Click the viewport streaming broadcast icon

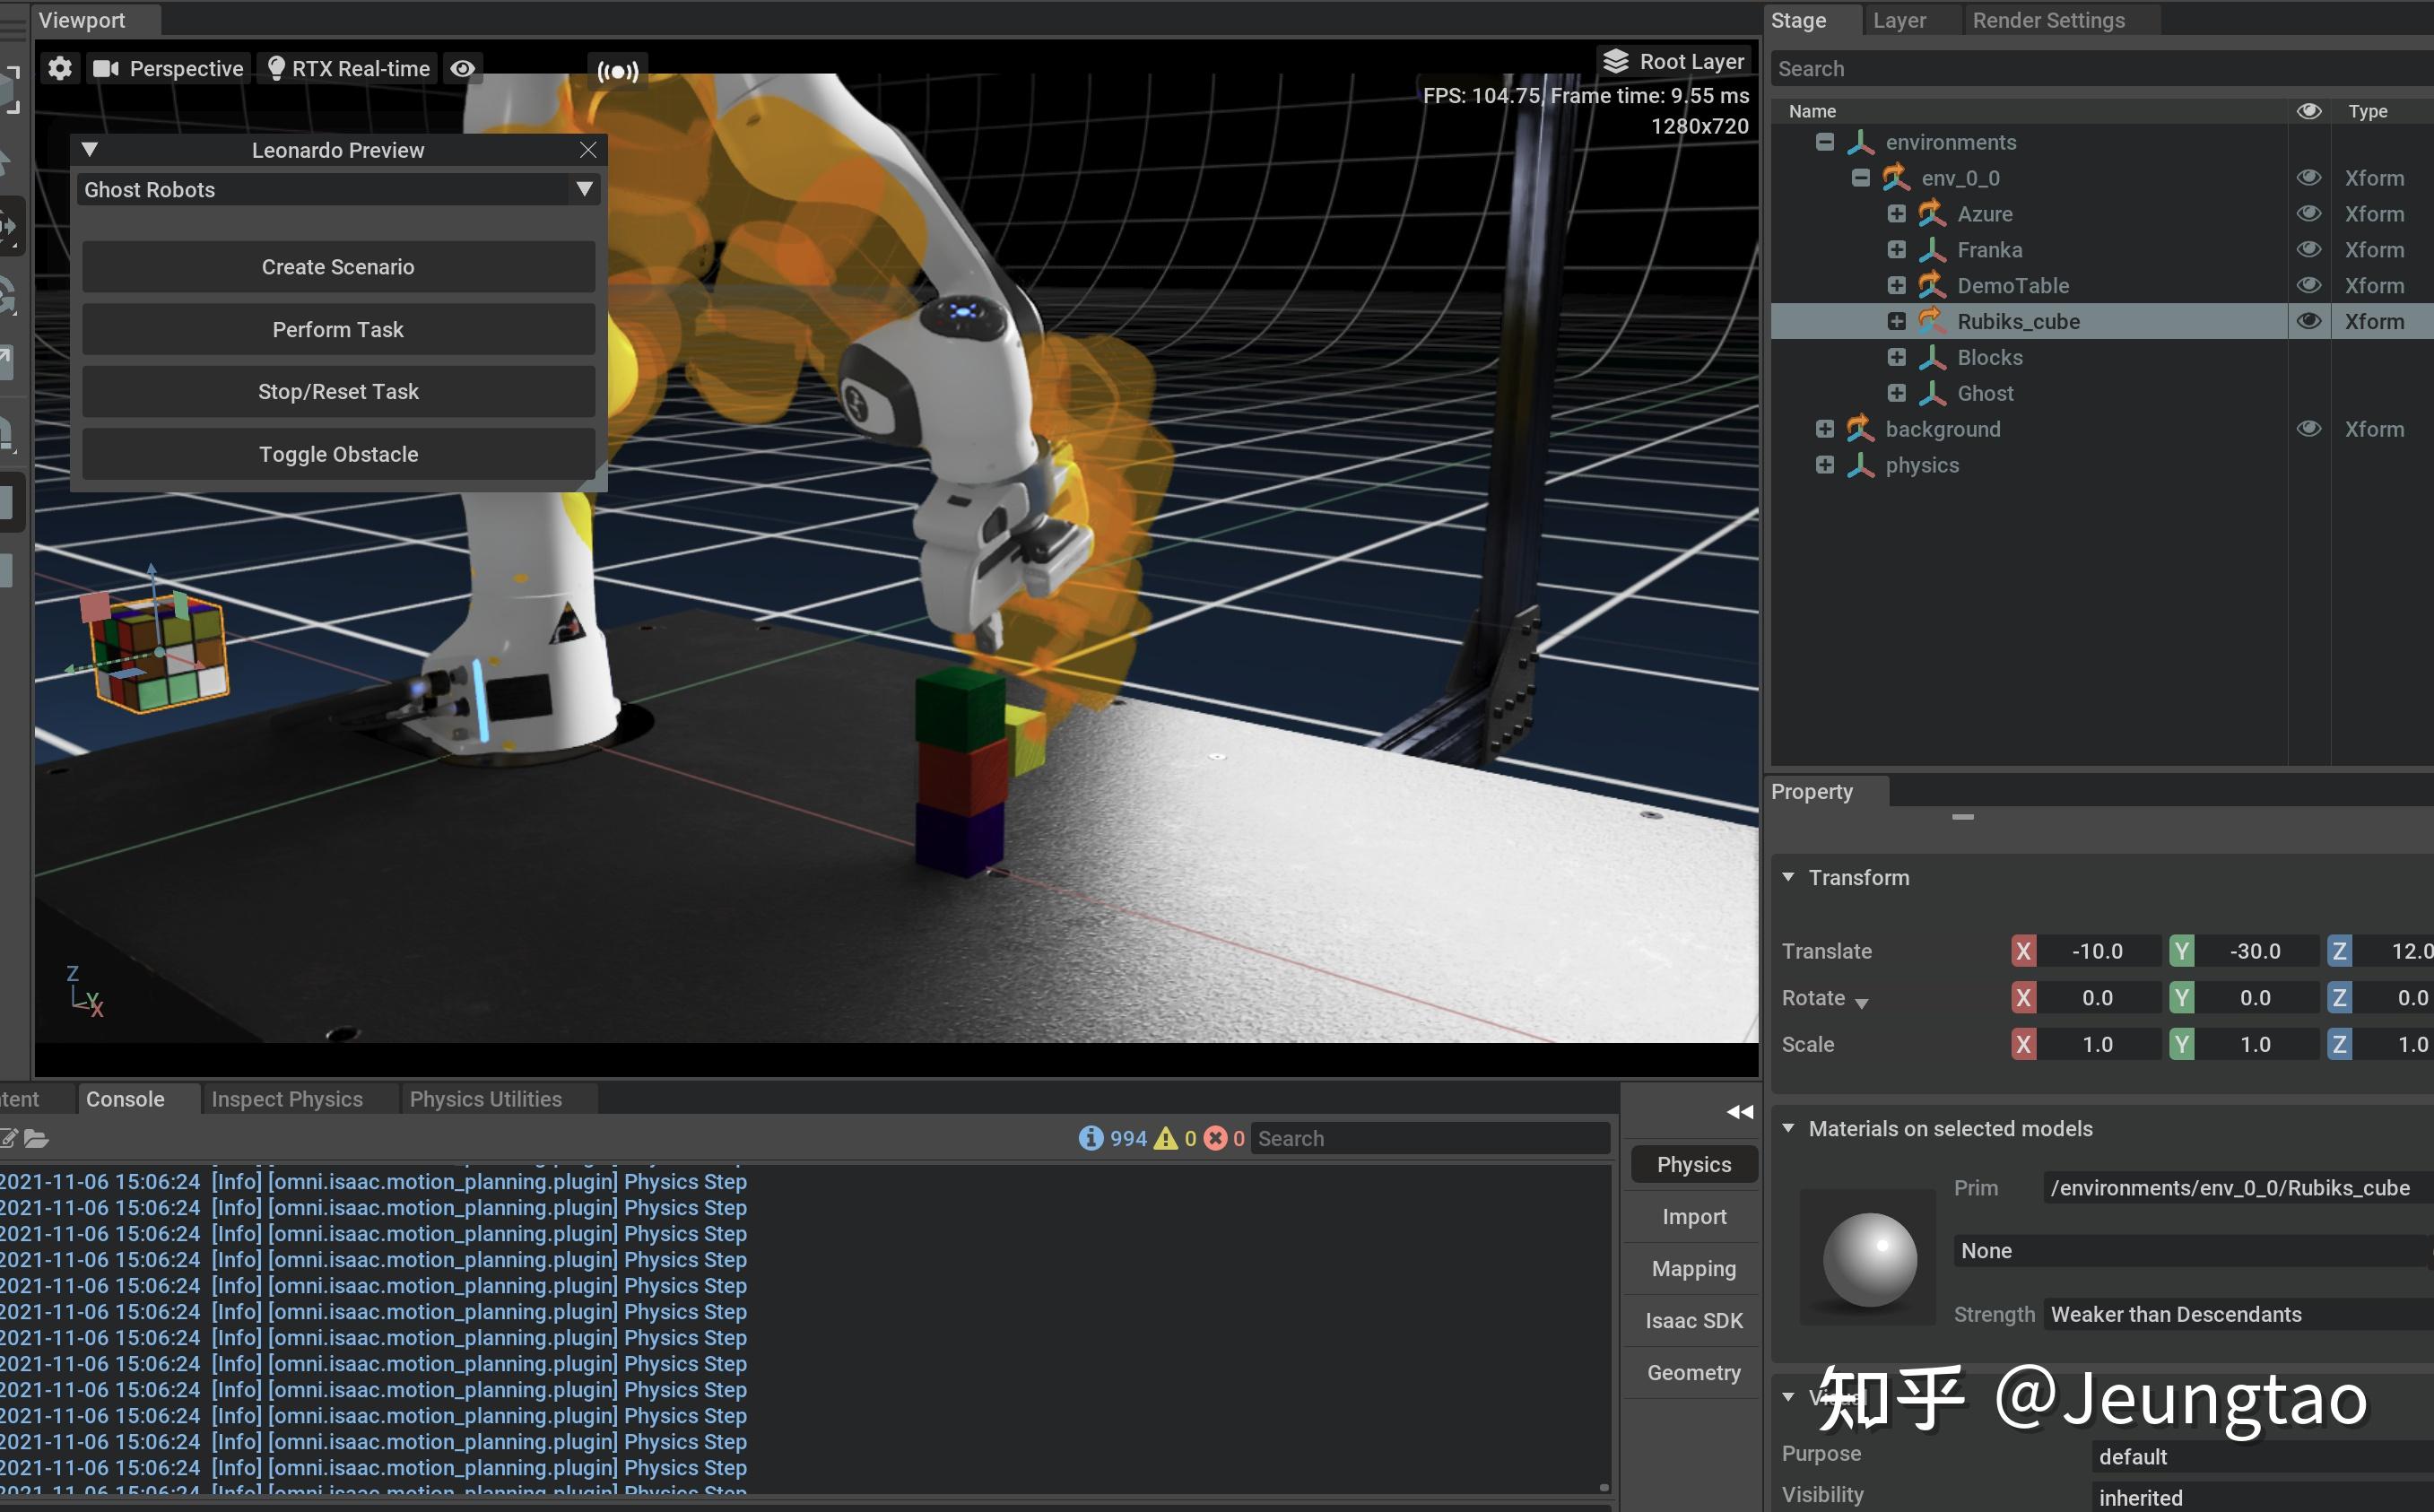pos(617,71)
